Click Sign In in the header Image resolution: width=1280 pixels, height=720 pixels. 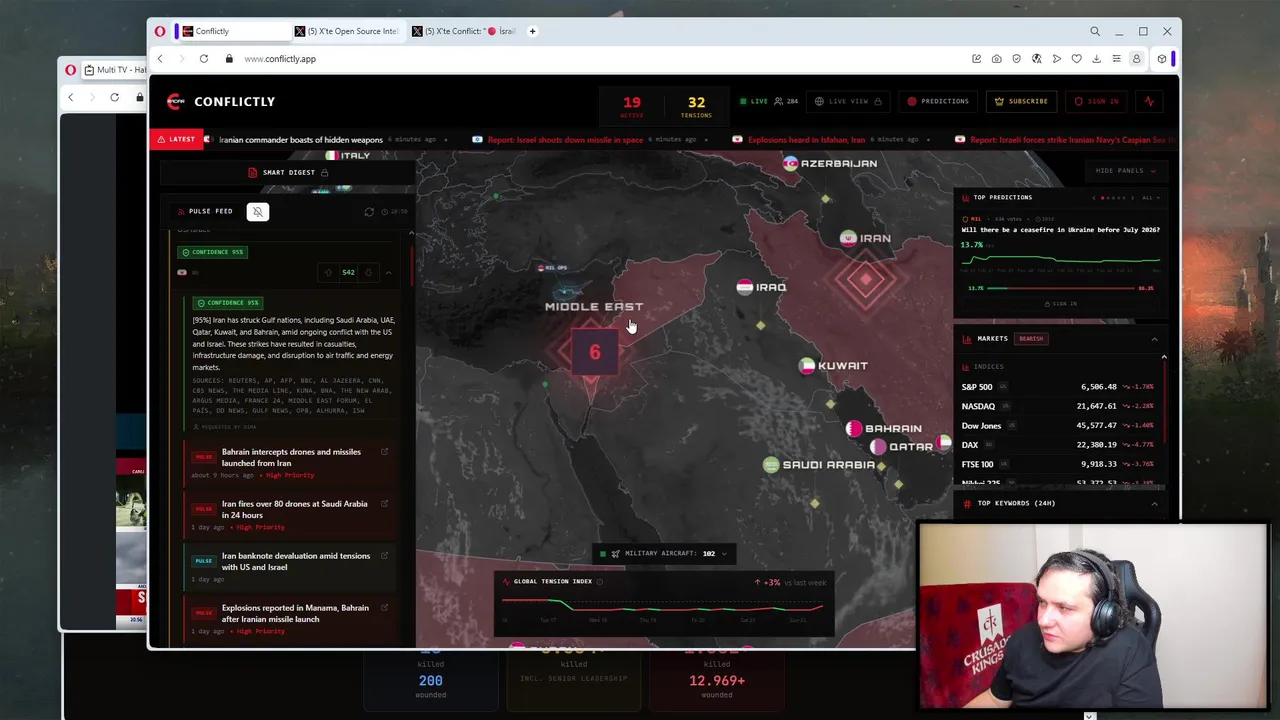(1097, 101)
